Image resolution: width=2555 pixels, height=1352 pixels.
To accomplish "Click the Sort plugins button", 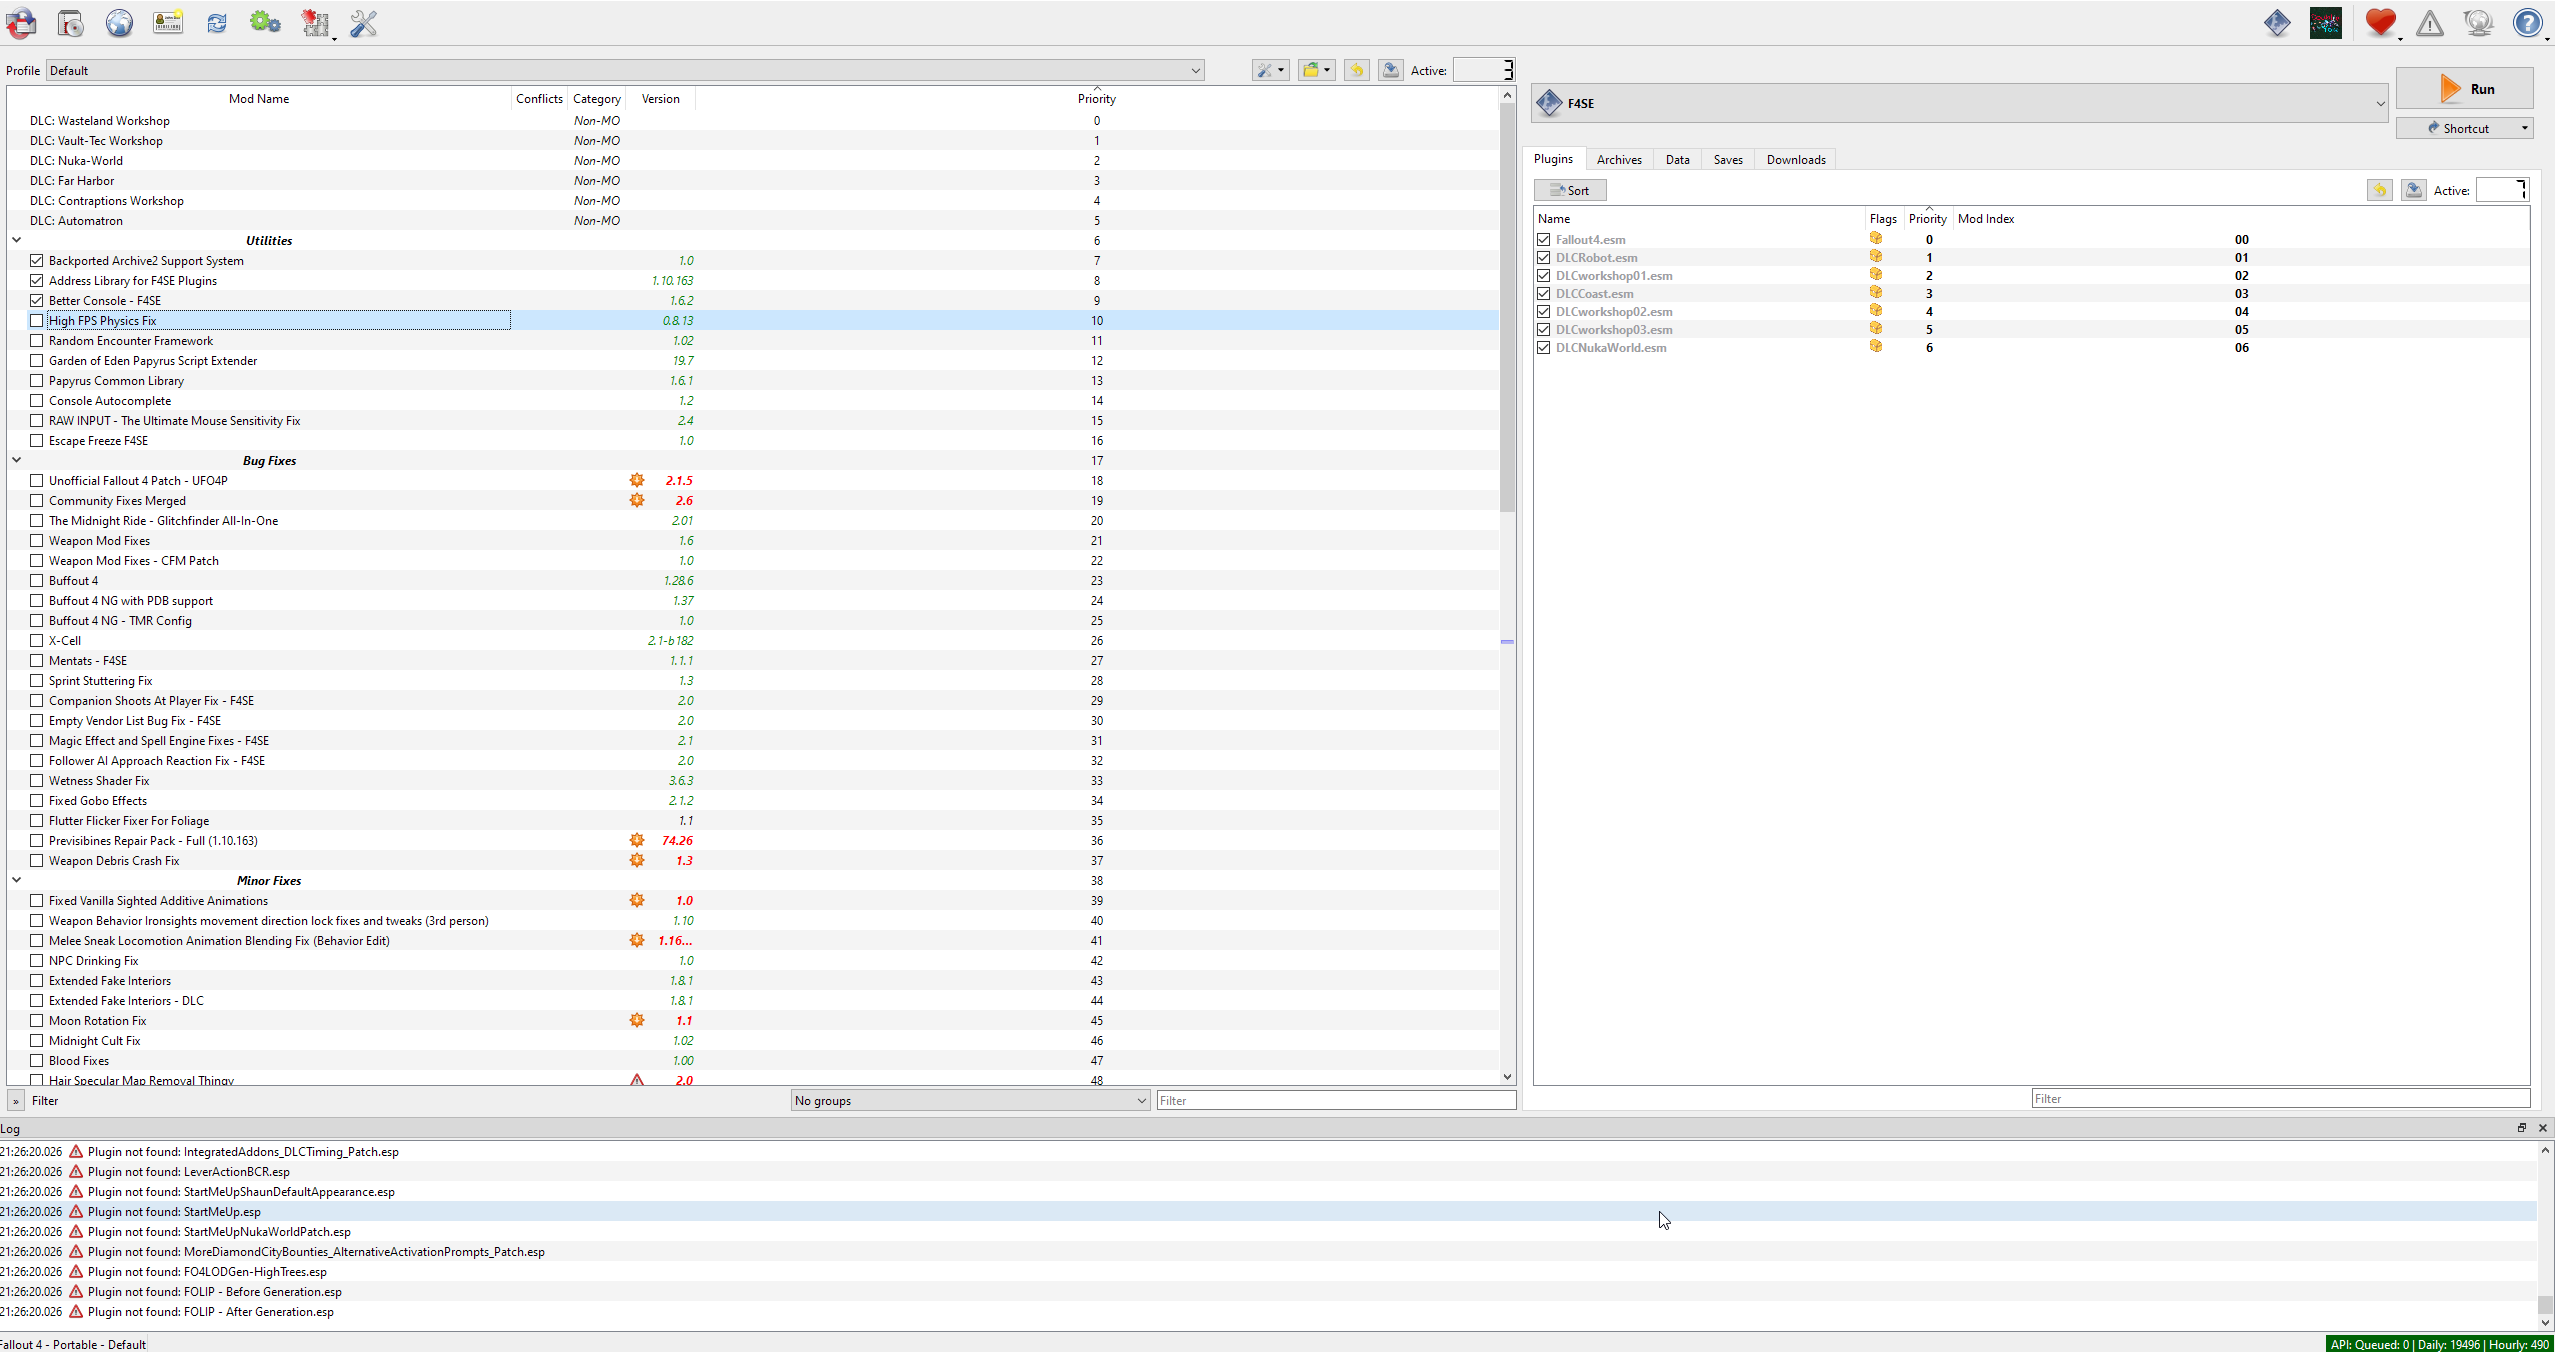I will pyautogui.click(x=1569, y=191).
